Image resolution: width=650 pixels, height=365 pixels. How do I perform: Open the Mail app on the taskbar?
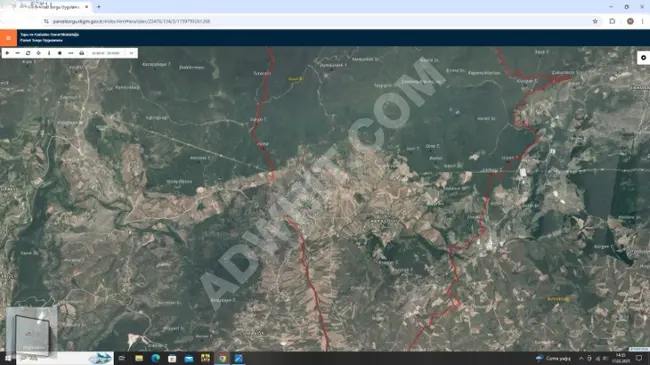click(189, 358)
